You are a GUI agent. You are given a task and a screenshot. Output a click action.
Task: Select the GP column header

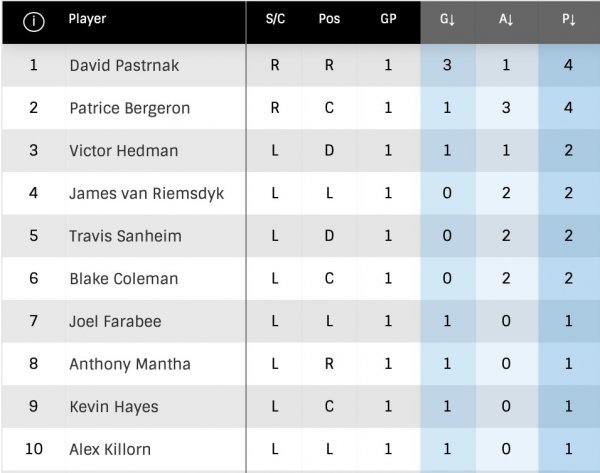(389, 20)
